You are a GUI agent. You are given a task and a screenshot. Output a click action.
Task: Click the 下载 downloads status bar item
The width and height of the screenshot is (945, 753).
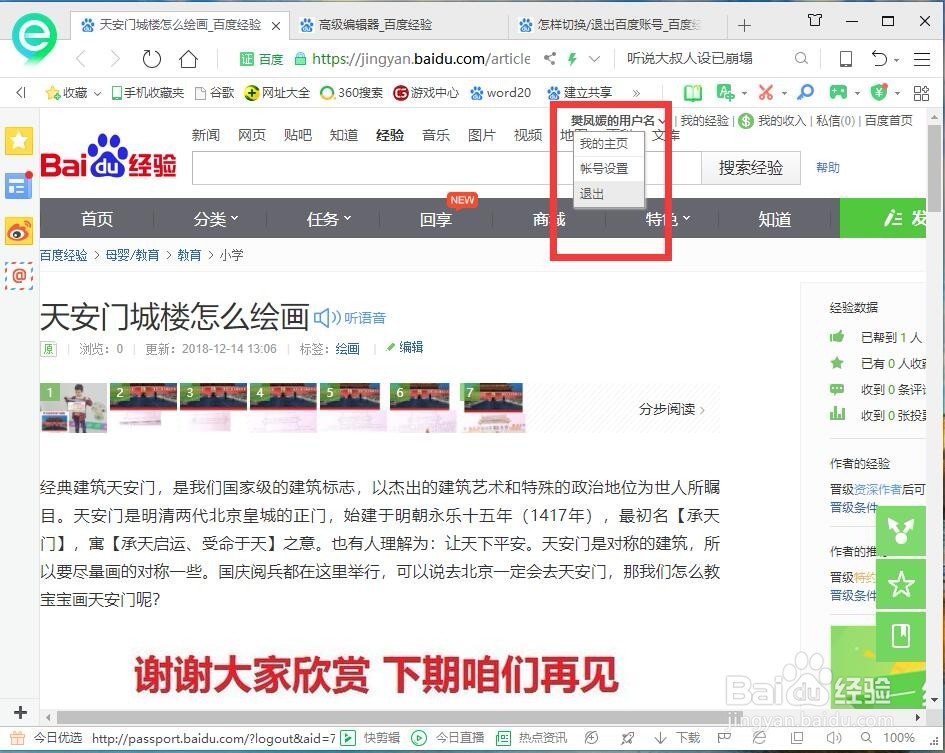click(x=677, y=737)
